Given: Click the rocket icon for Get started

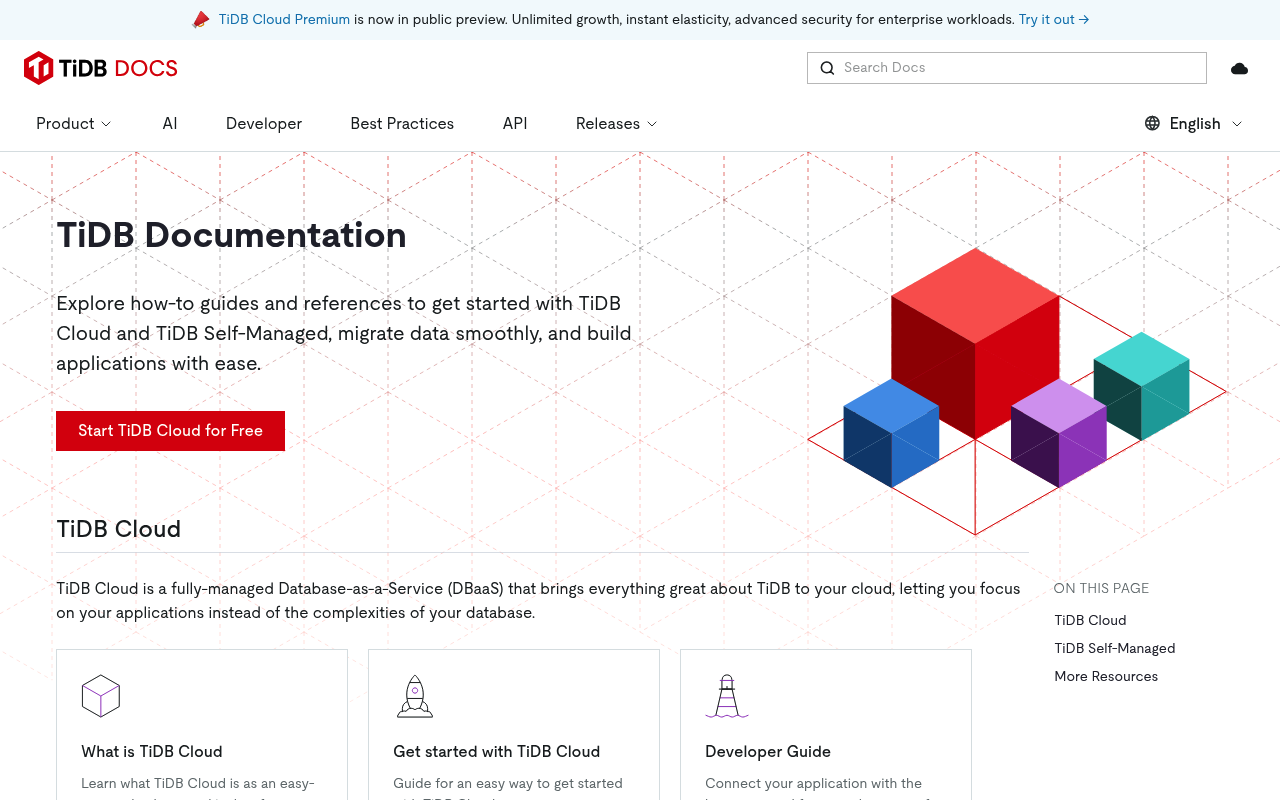Looking at the screenshot, I should (x=414, y=696).
